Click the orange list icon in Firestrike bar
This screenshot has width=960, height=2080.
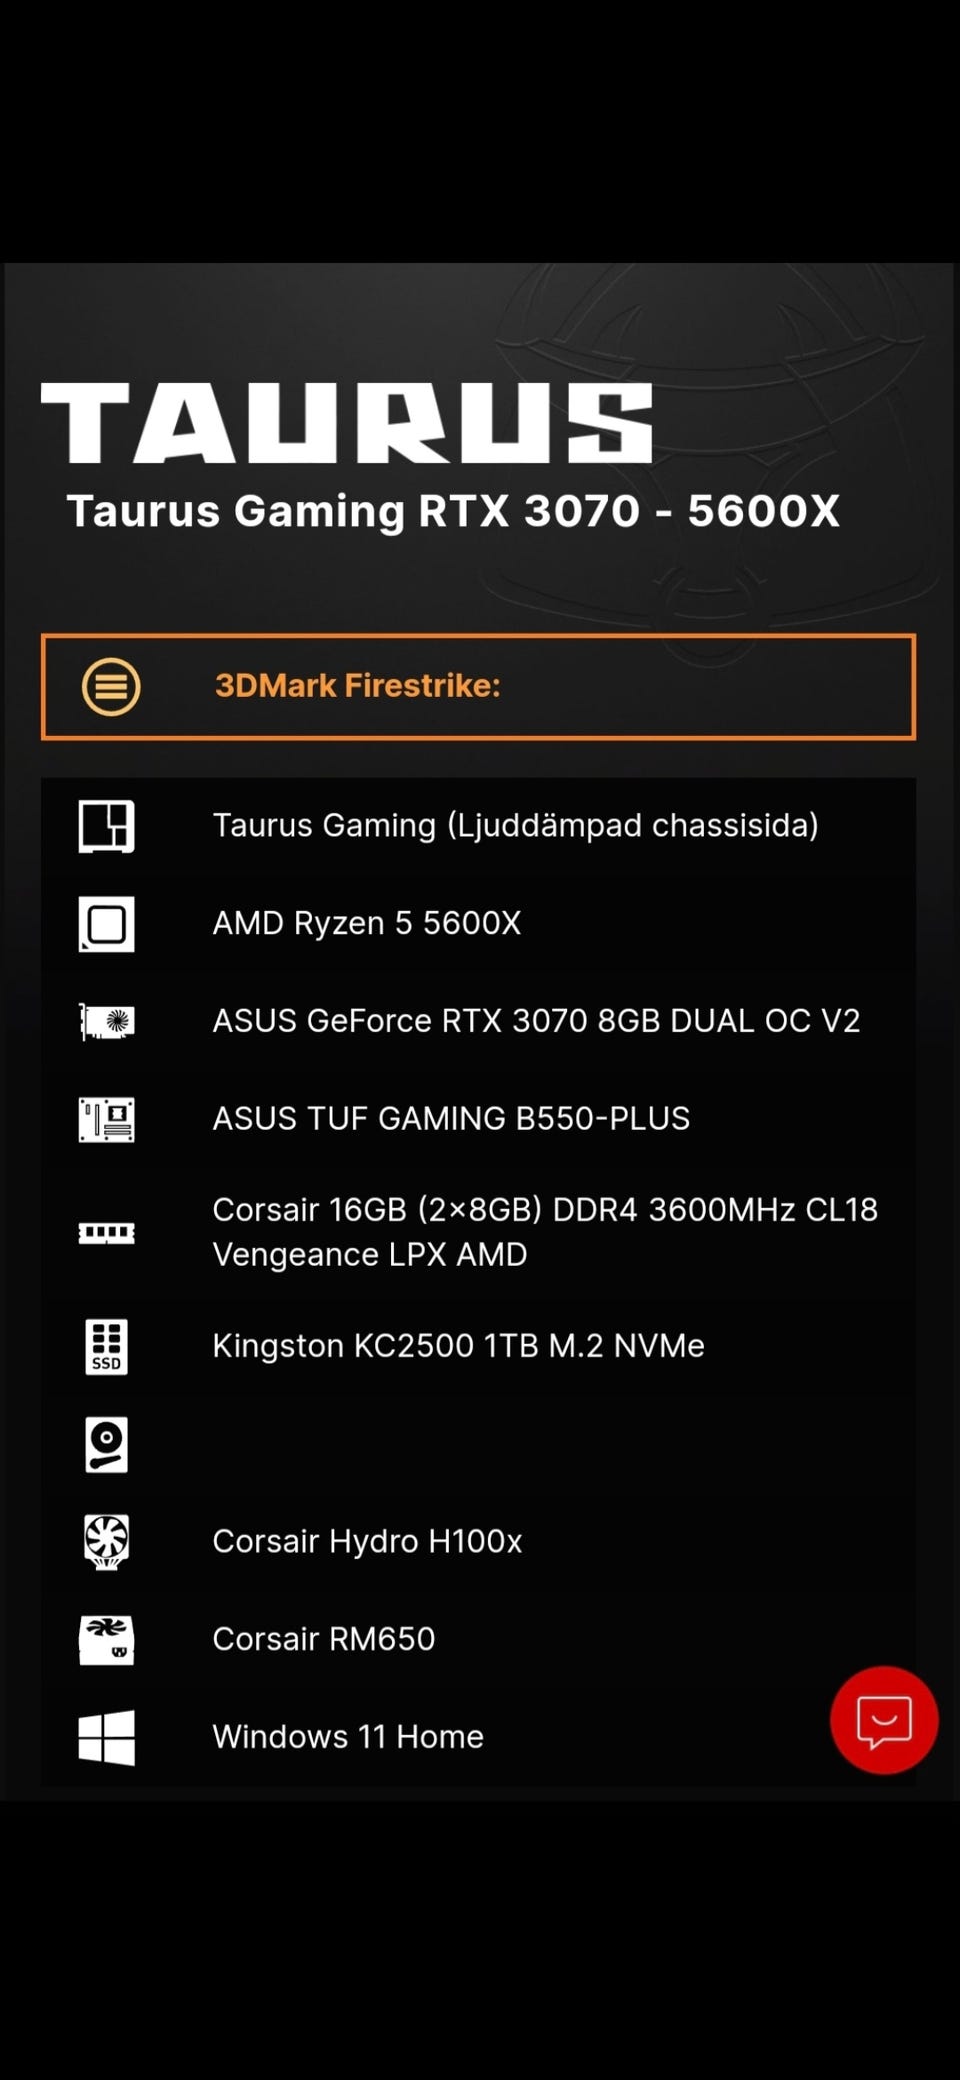click(111, 687)
